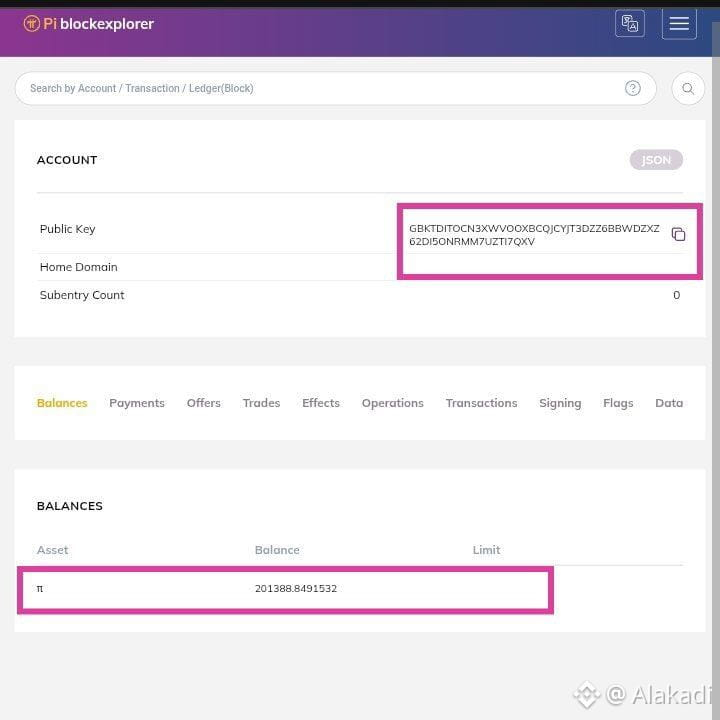Copy the public key using copy icon

[678, 234]
